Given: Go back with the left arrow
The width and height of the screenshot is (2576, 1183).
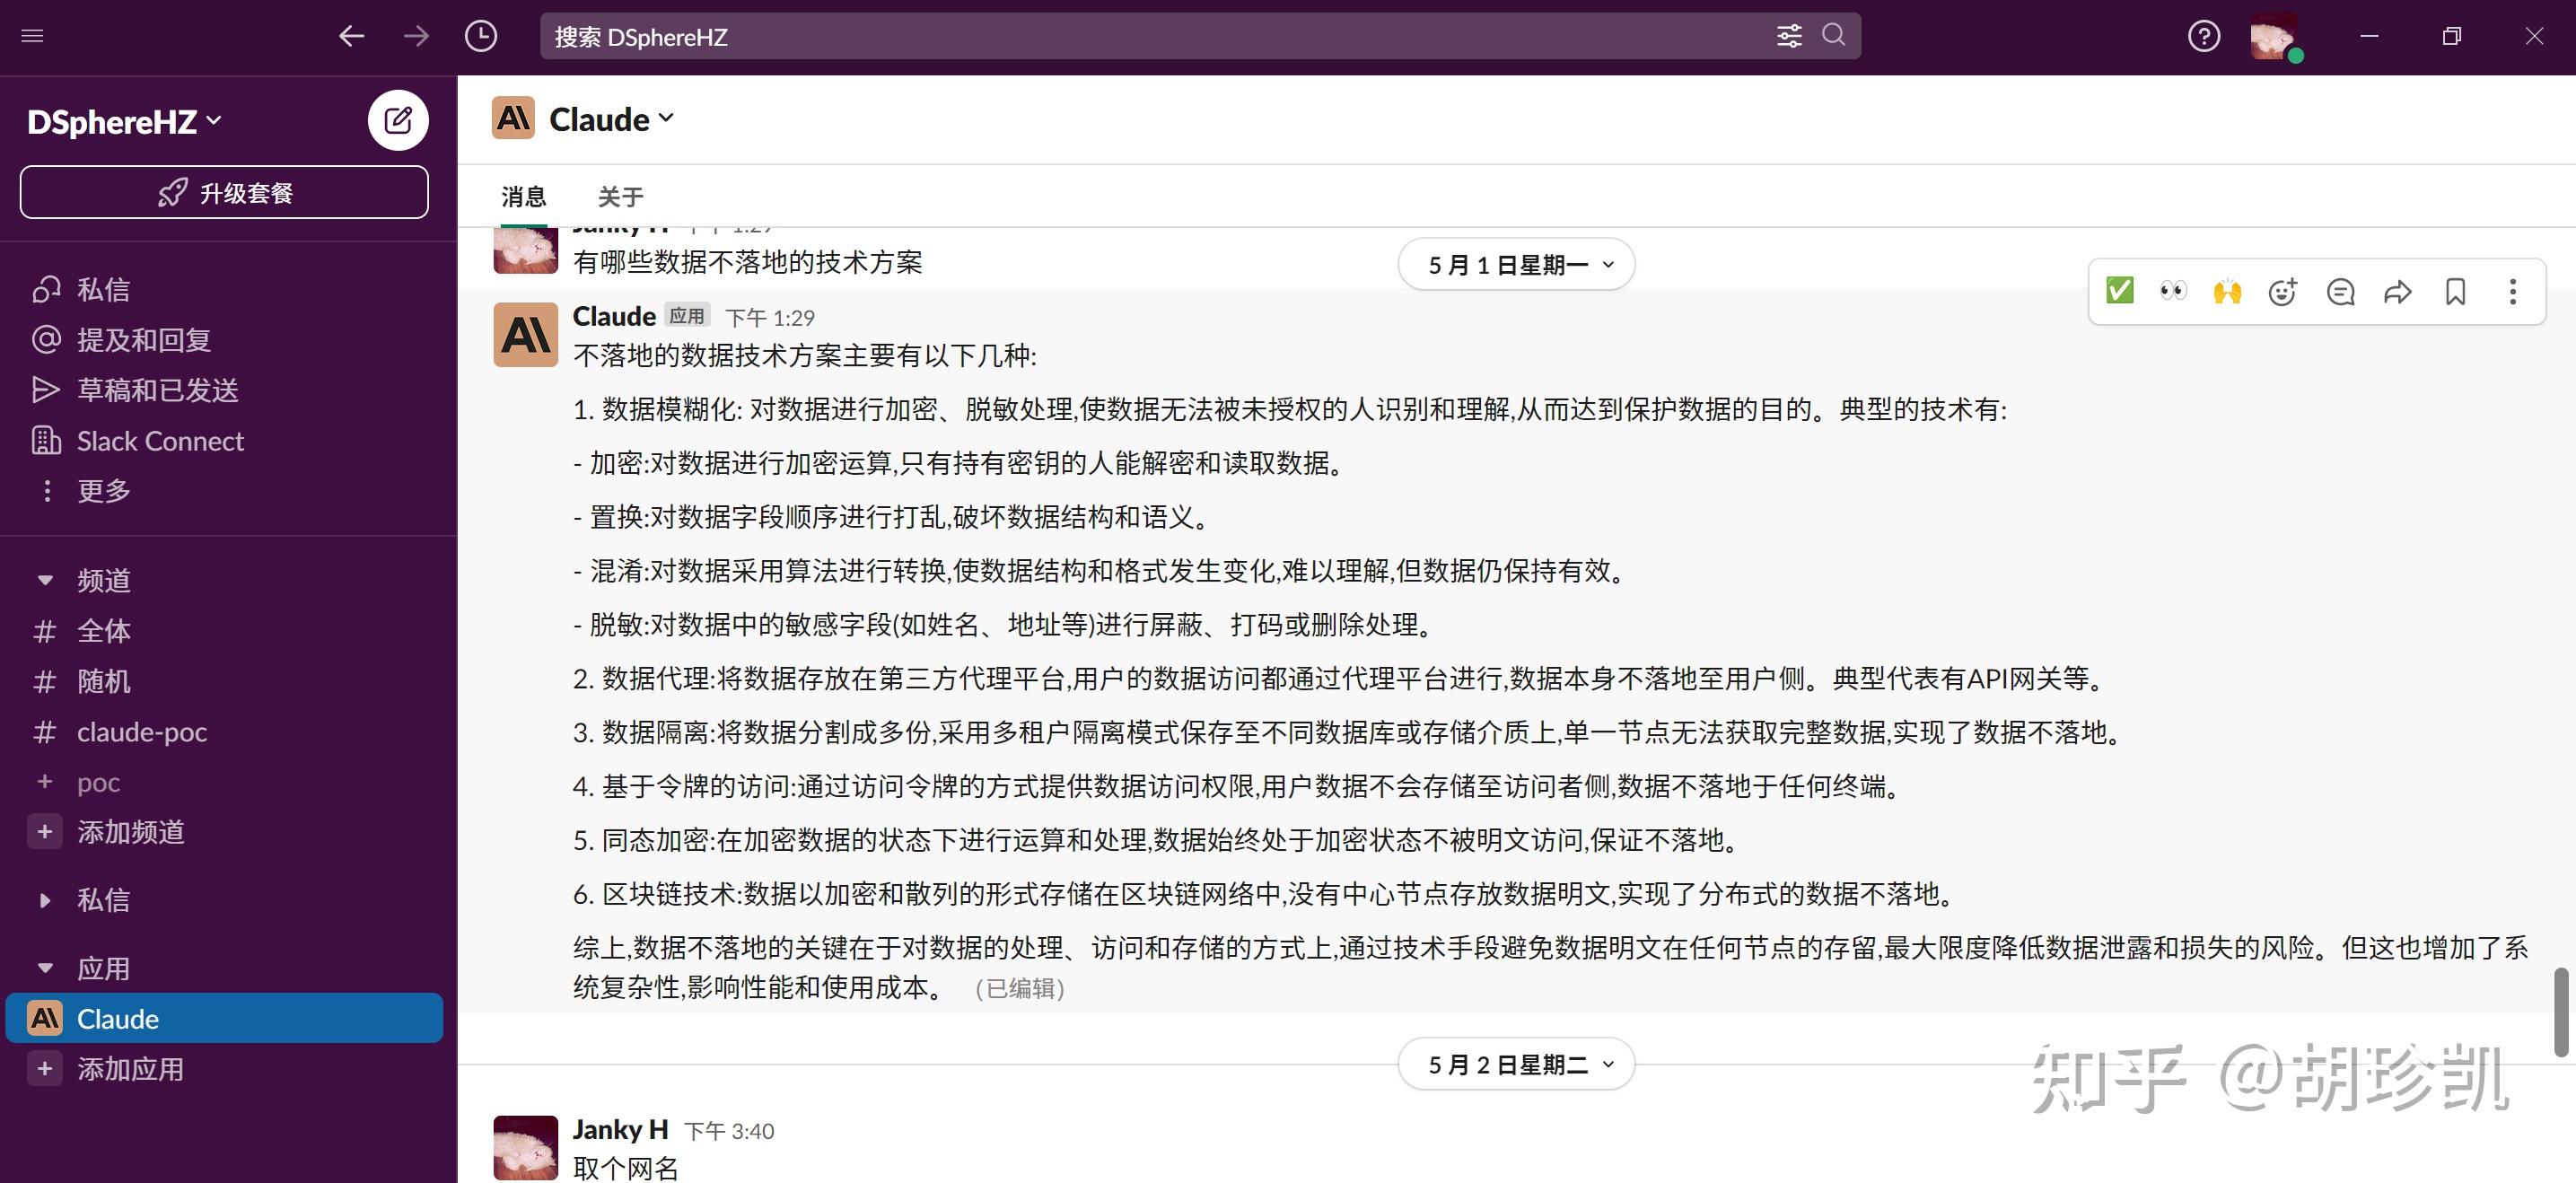Looking at the screenshot, I should (351, 36).
